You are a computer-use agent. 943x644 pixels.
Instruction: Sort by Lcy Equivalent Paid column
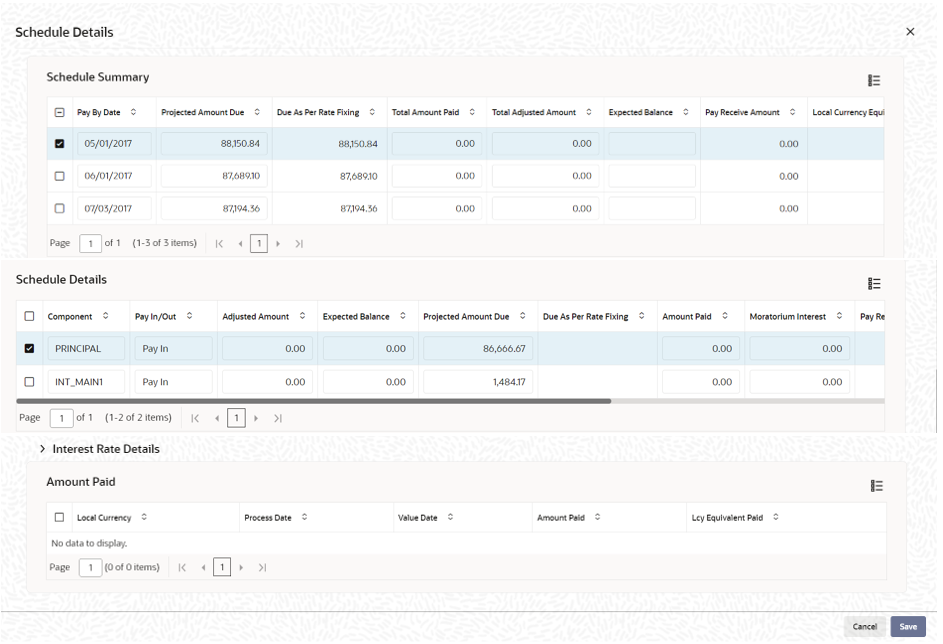[x=776, y=517]
